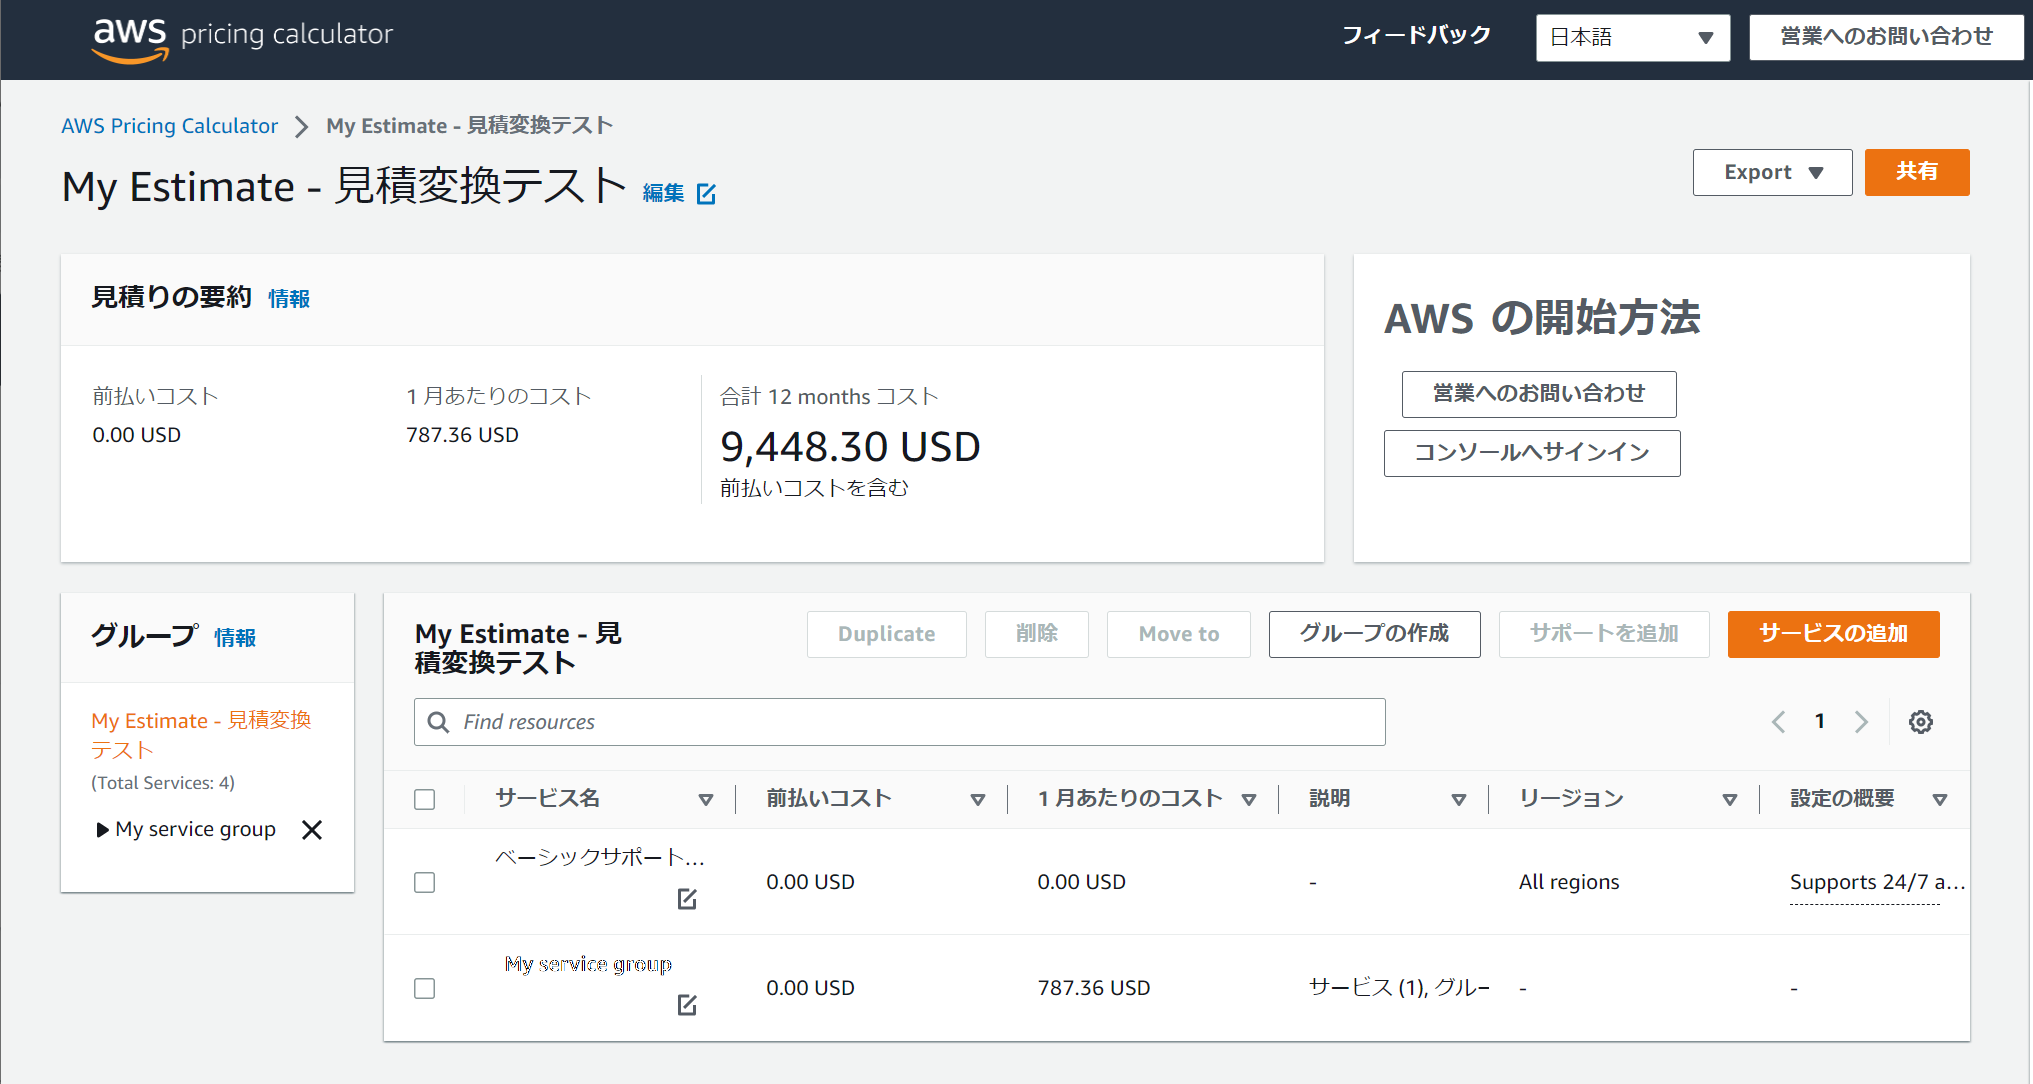
Task: Click the Duplicate button
Action: (886, 634)
